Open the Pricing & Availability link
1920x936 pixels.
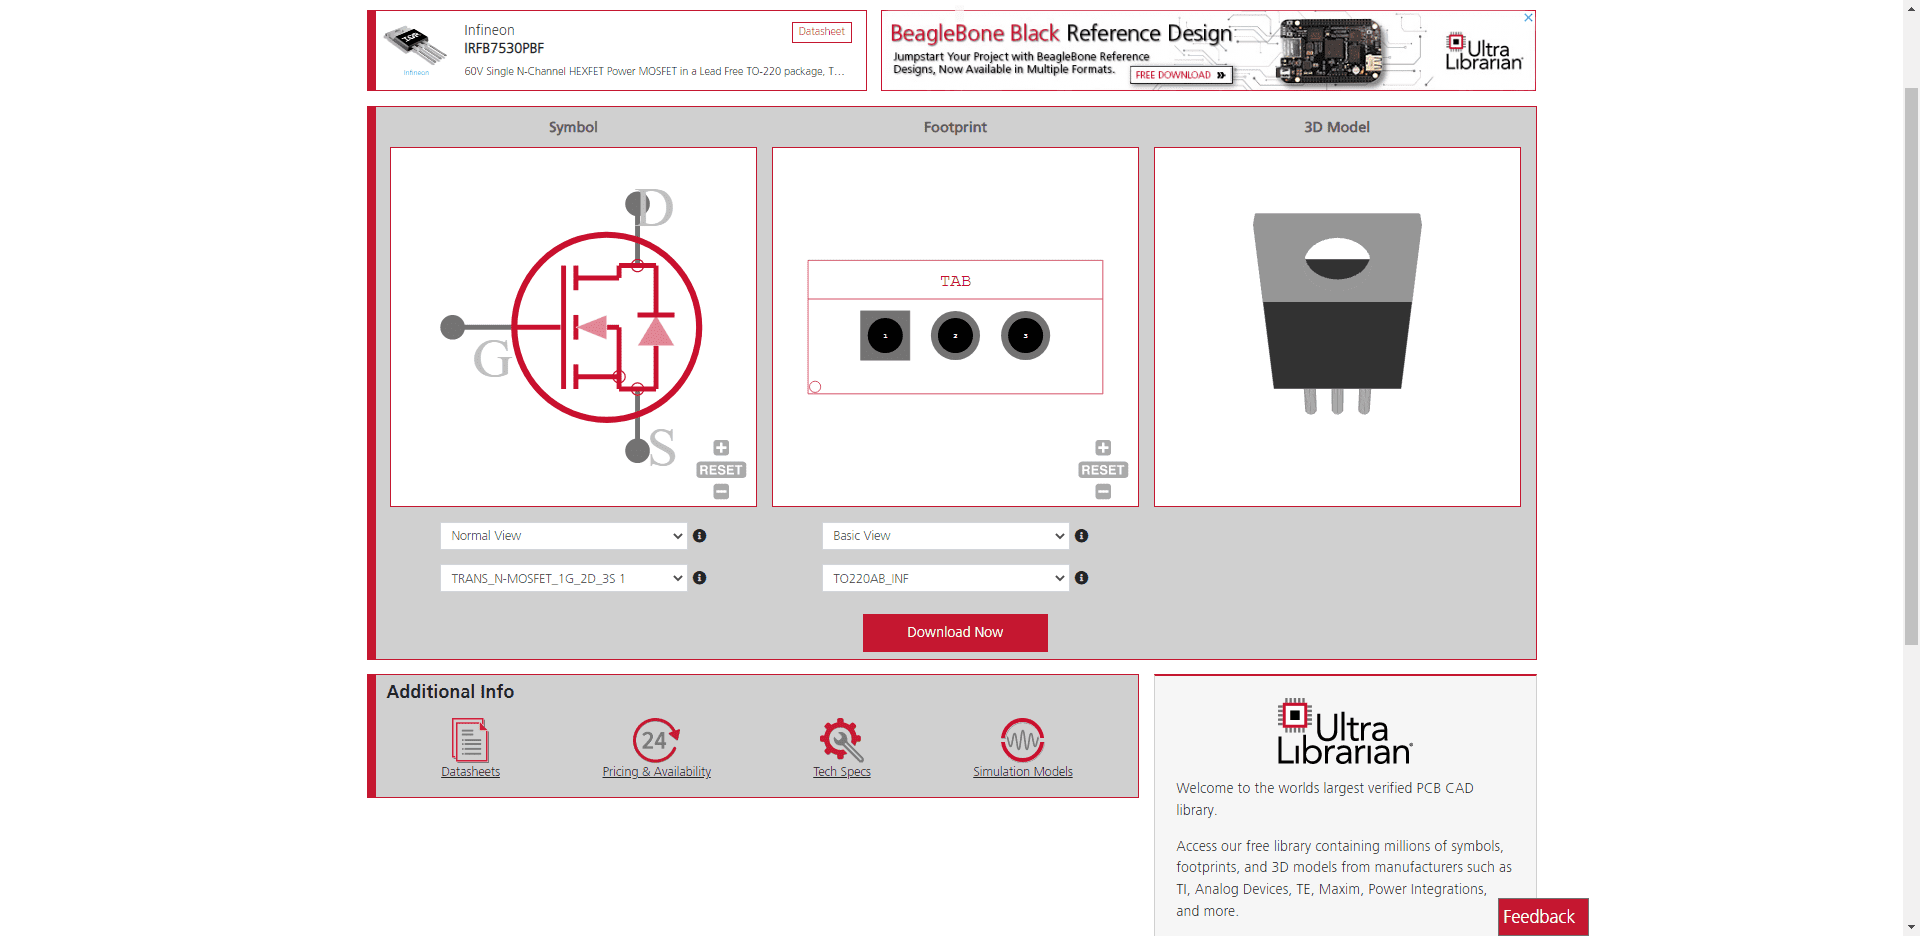tap(657, 772)
